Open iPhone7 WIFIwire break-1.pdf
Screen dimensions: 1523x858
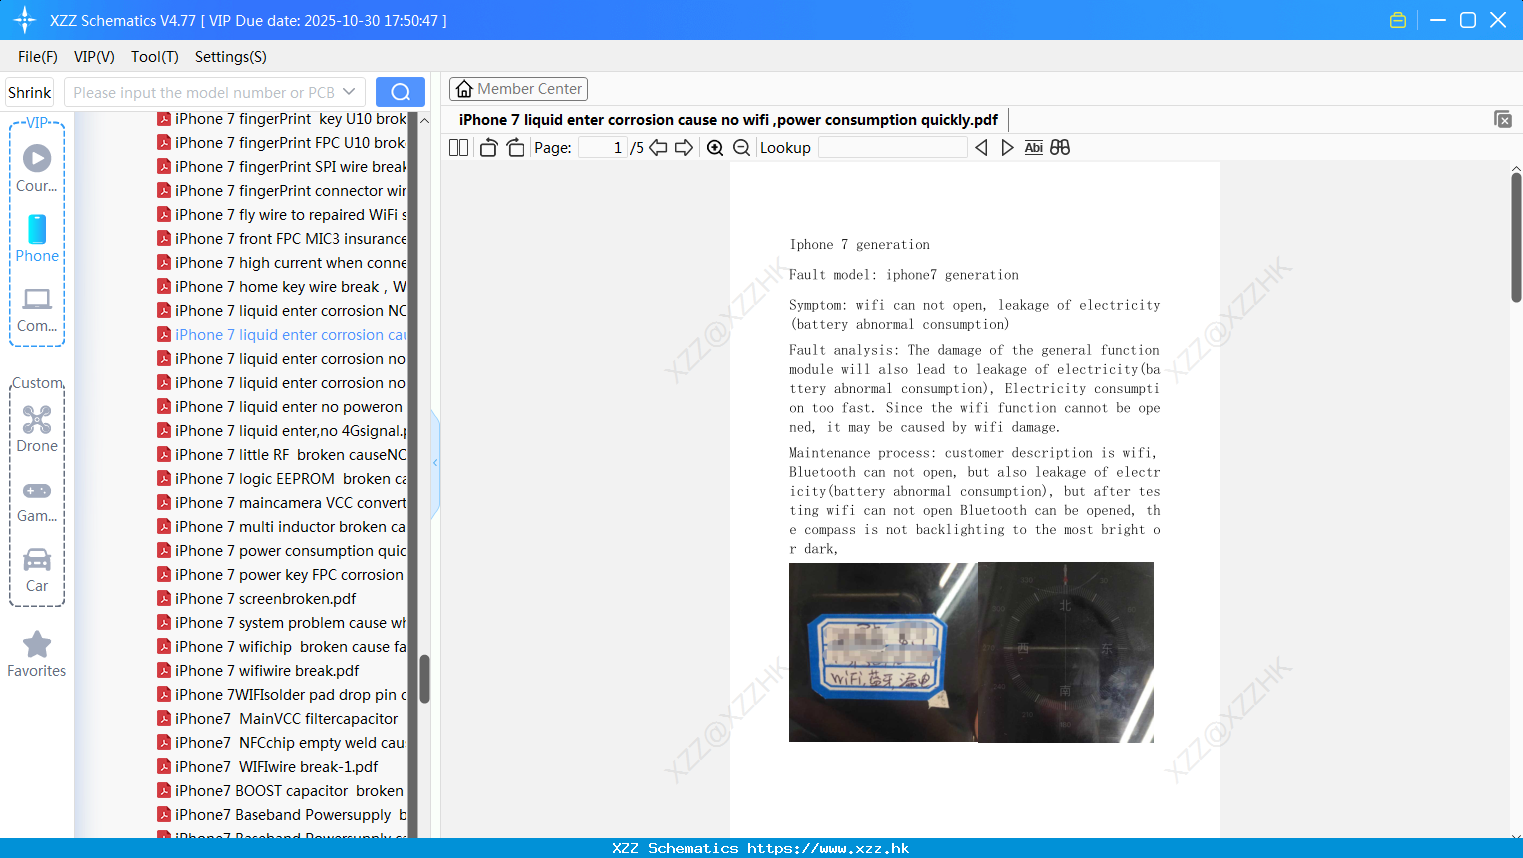point(268,767)
